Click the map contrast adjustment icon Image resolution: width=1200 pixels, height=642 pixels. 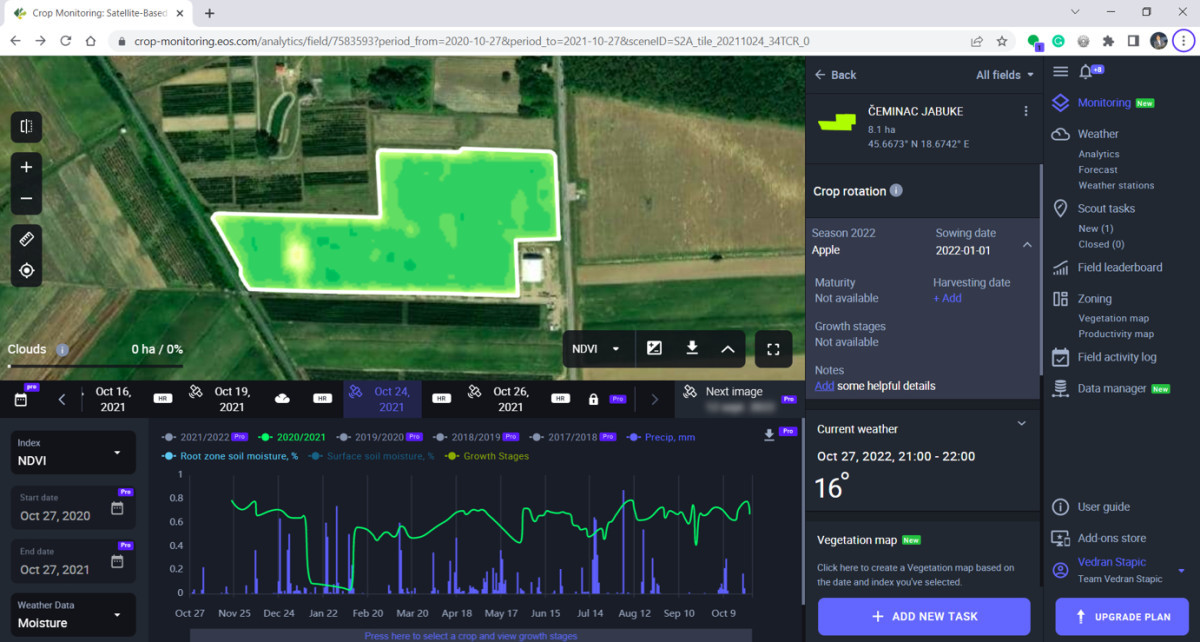654,348
